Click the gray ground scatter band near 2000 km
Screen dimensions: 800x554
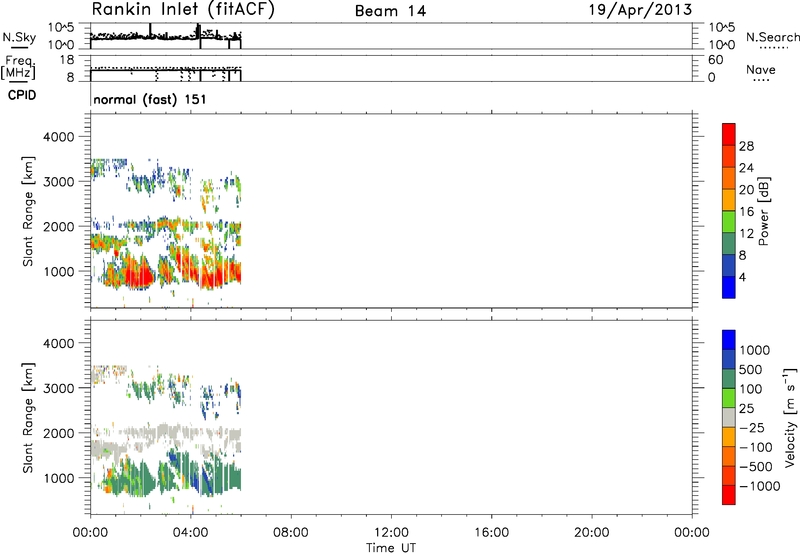[x=163, y=431]
